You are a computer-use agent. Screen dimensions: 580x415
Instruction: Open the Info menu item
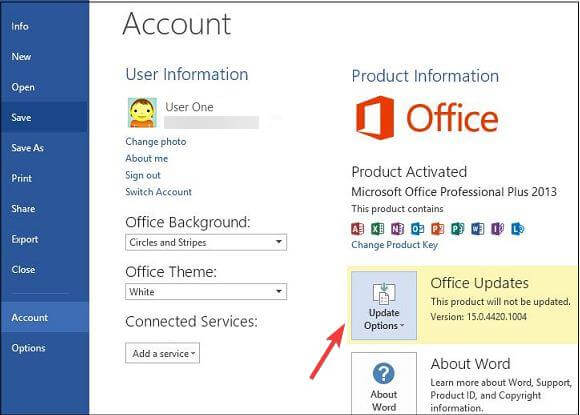(x=44, y=26)
